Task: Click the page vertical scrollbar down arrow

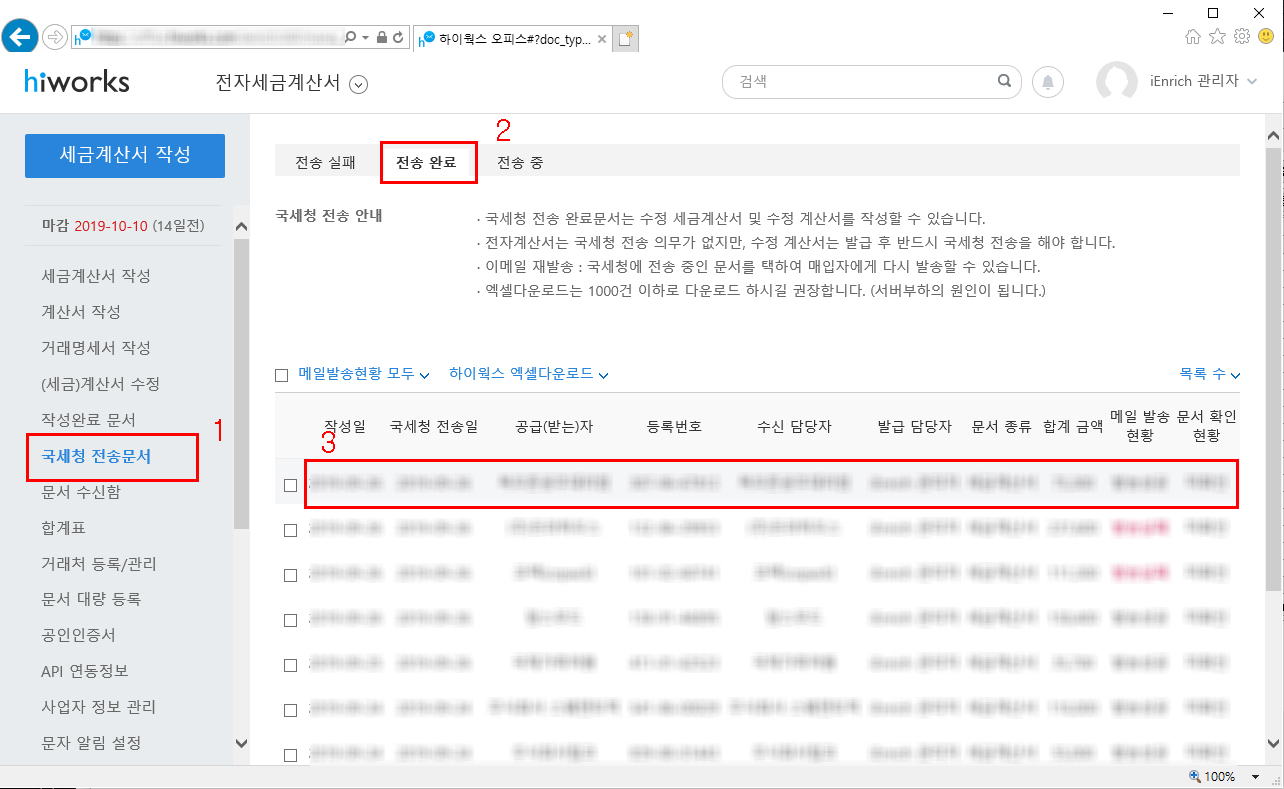Action: pos(1273,744)
